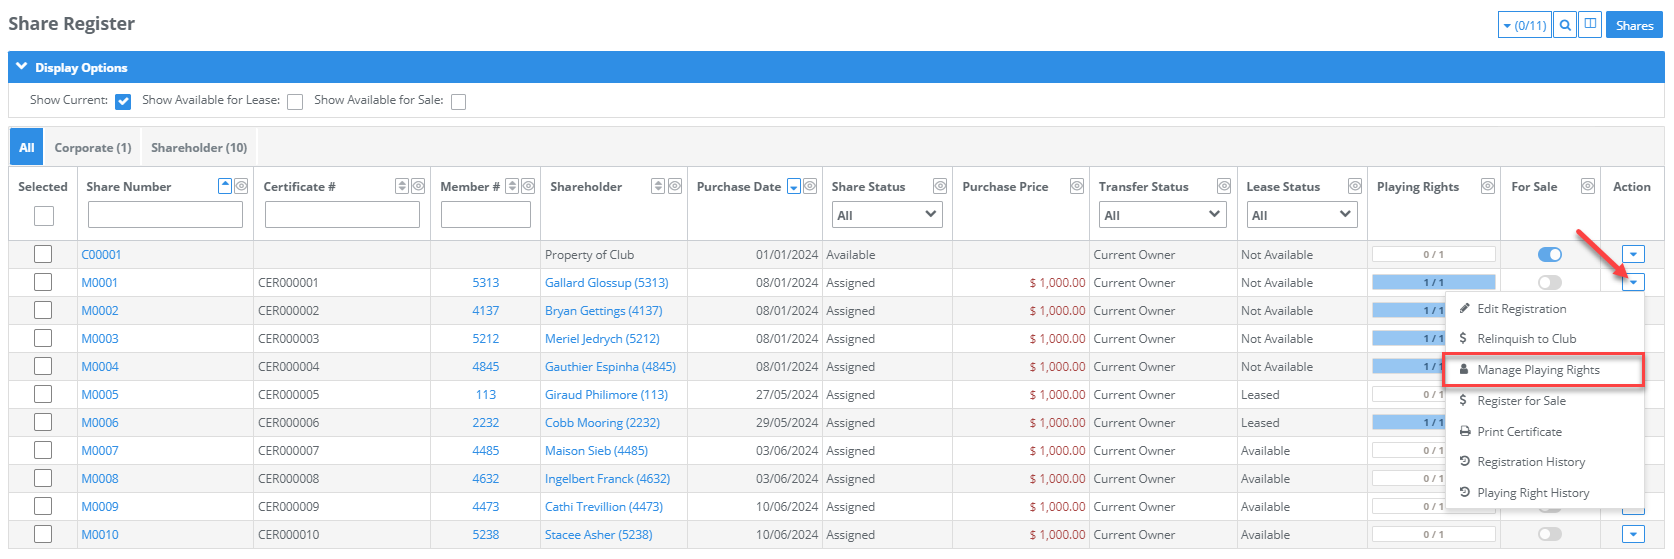The height and width of the screenshot is (559, 1674).
Task: Select Manage Playing Rights
Action: 1545,370
